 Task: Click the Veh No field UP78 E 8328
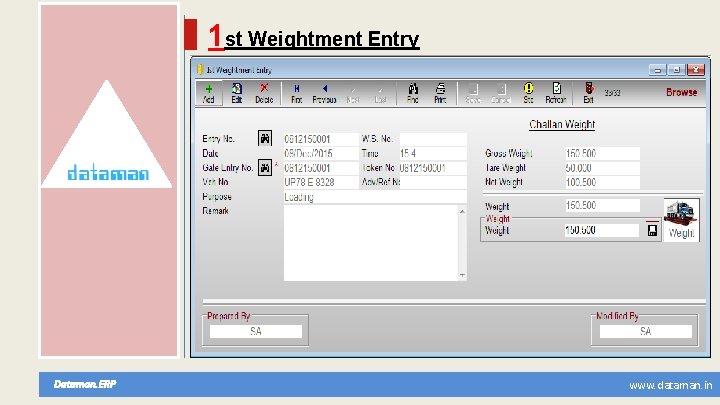[x=321, y=182]
